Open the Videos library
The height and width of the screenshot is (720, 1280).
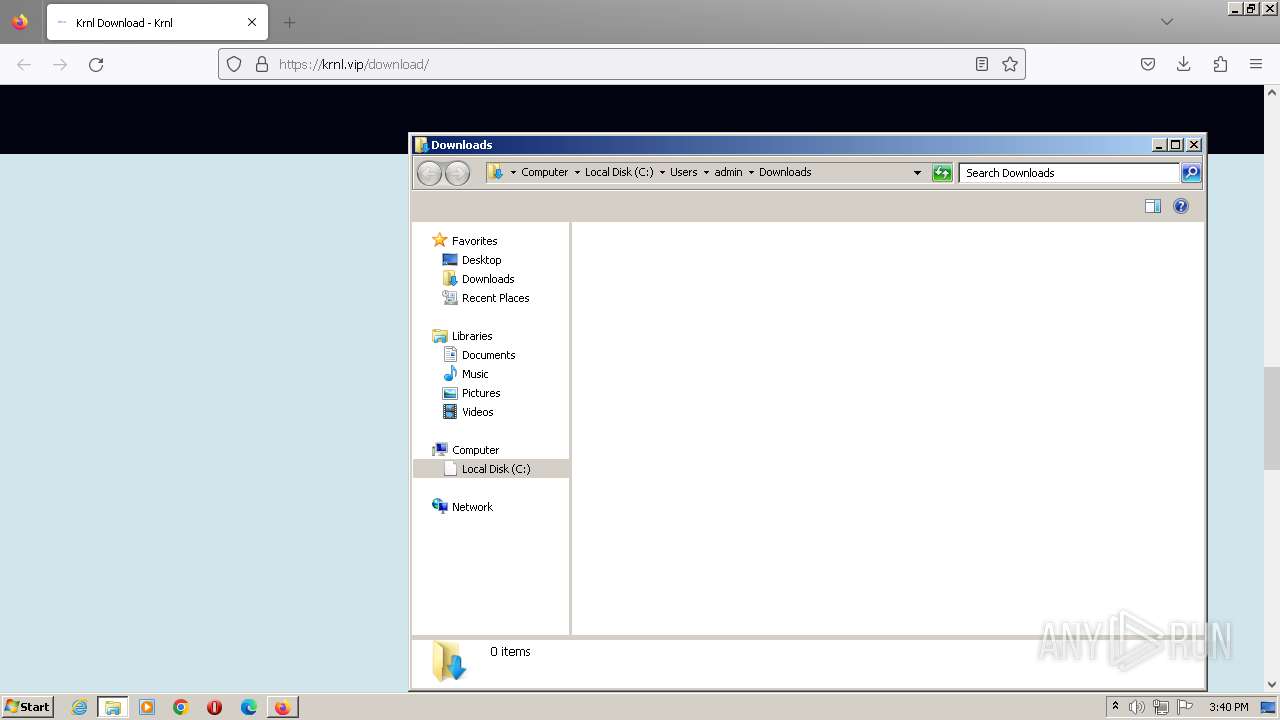point(477,412)
